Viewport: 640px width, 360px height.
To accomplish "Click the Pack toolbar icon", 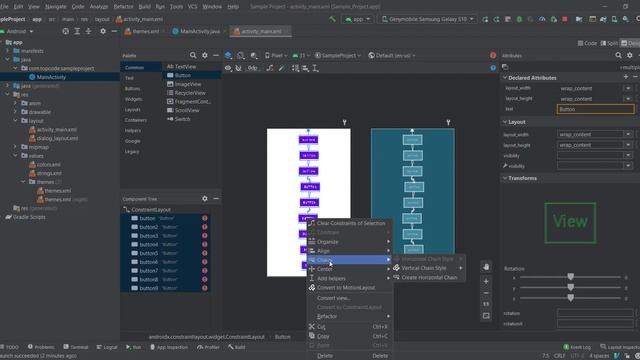I will [295, 68].
